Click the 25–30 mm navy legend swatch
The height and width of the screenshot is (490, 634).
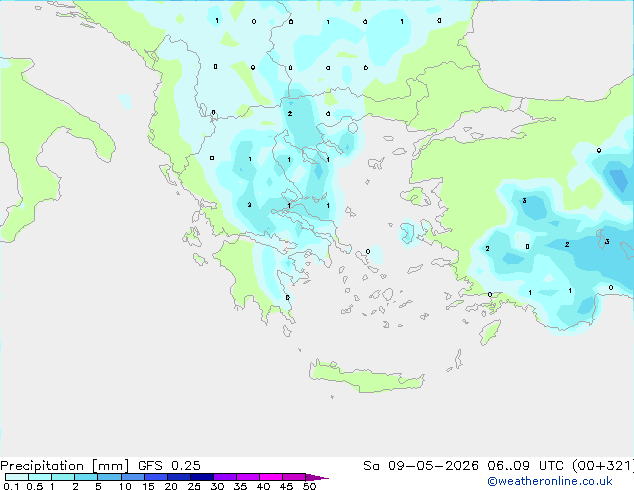[x=201, y=477]
